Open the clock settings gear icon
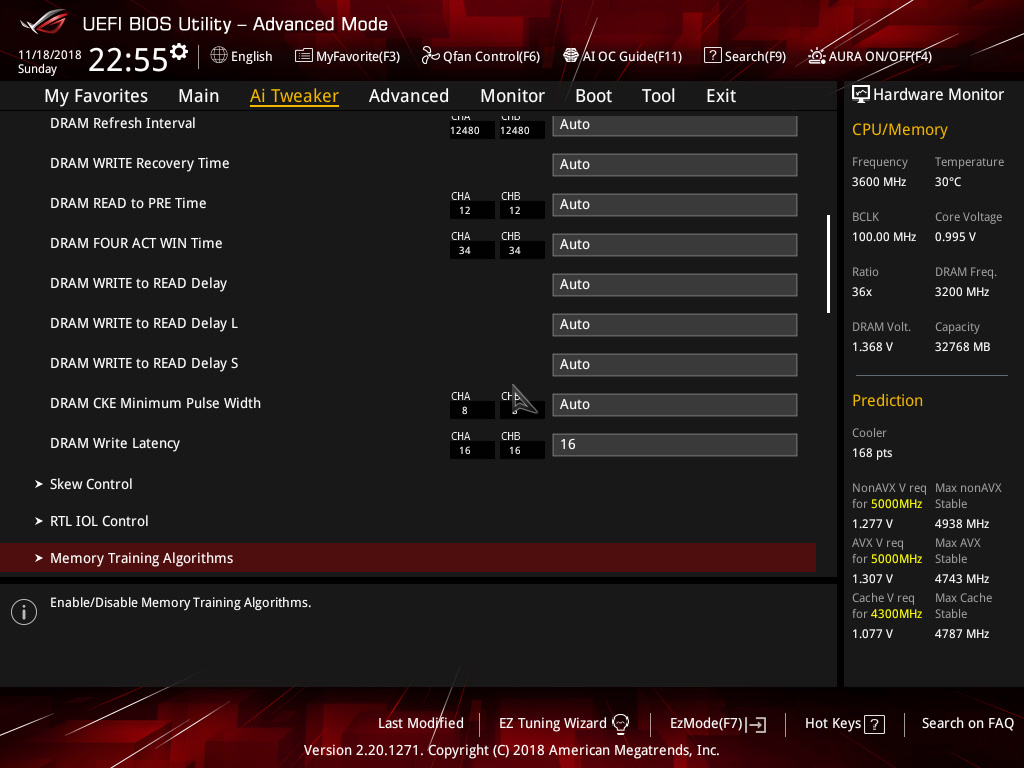The image size is (1024, 768). point(179,52)
